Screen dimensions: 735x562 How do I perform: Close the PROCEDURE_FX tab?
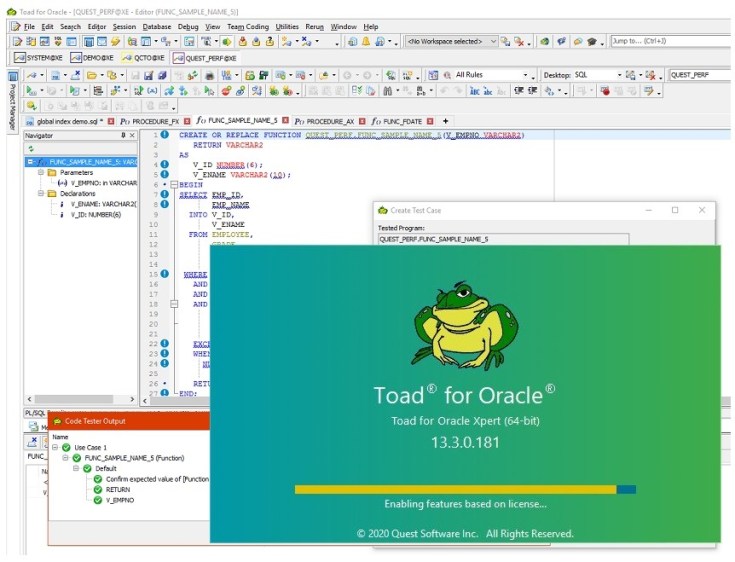click(187, 121)
